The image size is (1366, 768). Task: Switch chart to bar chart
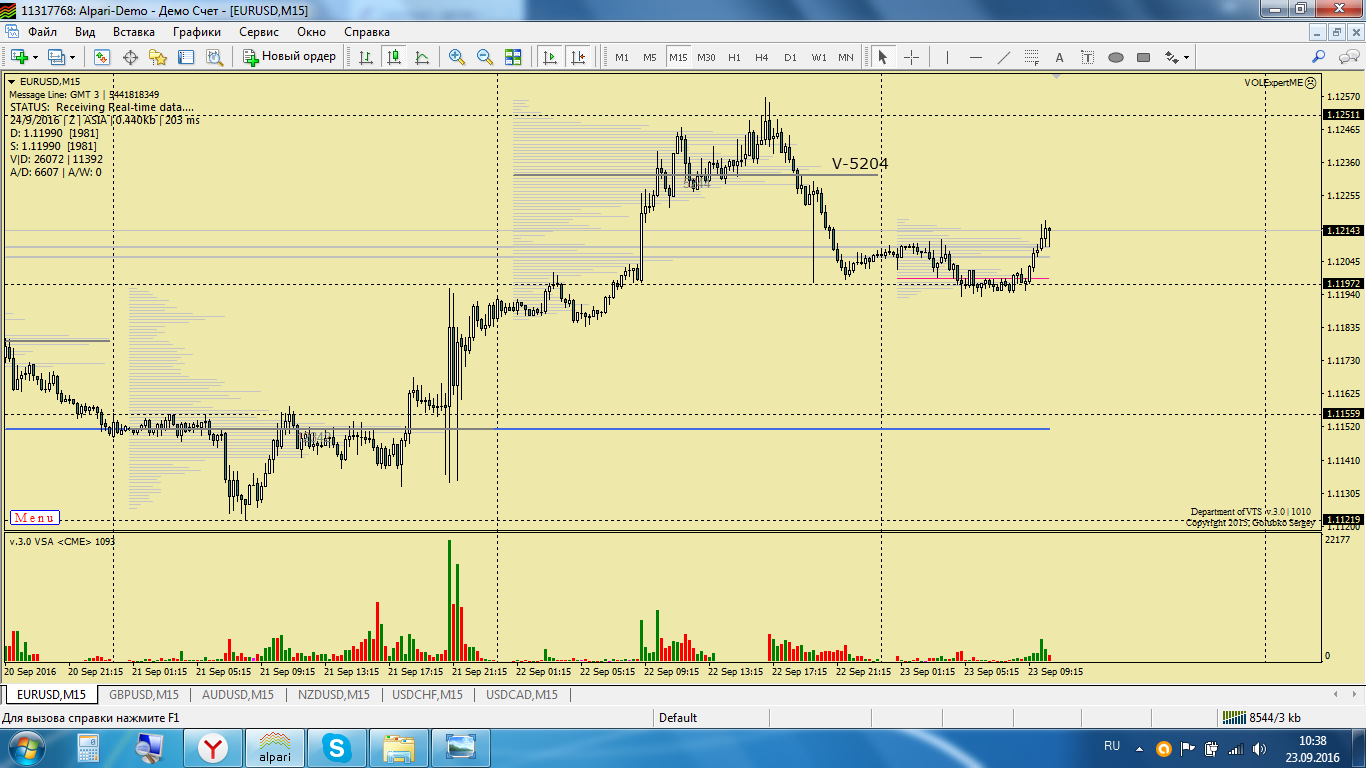[x=366, y=57]
